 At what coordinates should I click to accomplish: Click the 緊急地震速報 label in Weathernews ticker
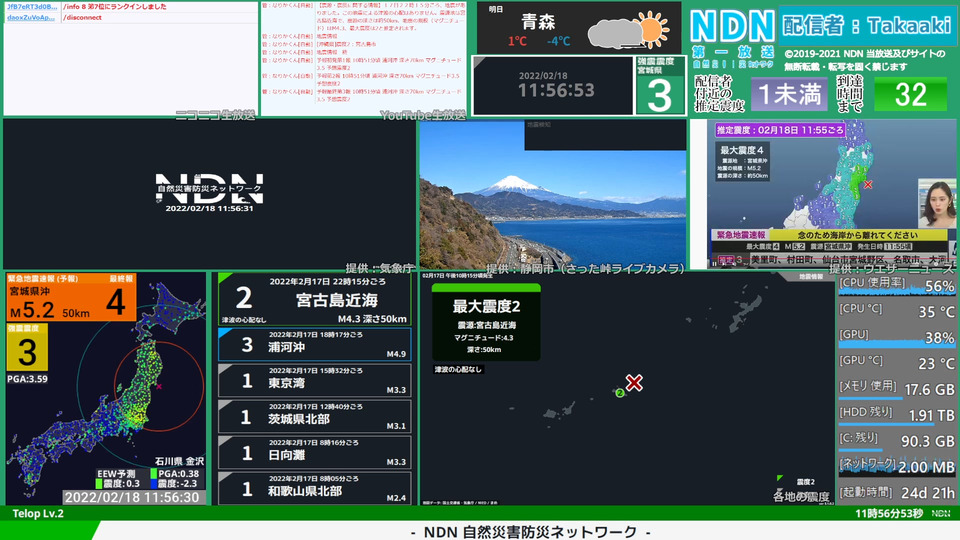741,235
